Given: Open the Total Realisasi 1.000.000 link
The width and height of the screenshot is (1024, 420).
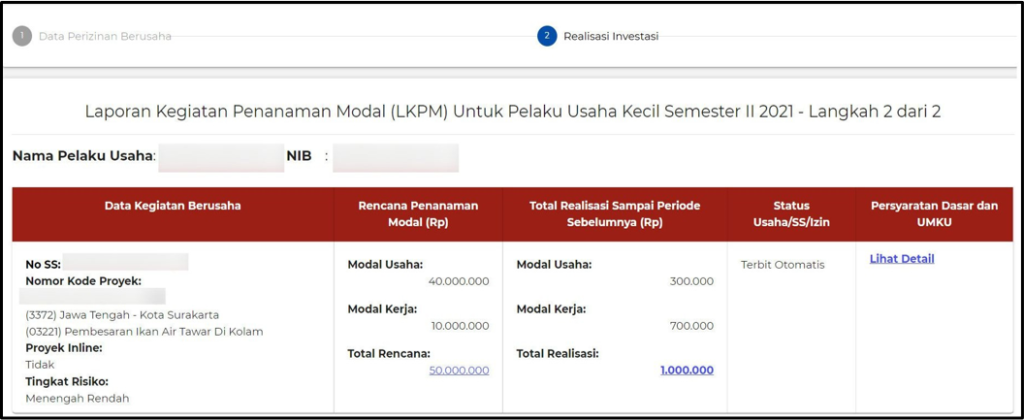Looking at the screenshot, I should coord(686,370).
